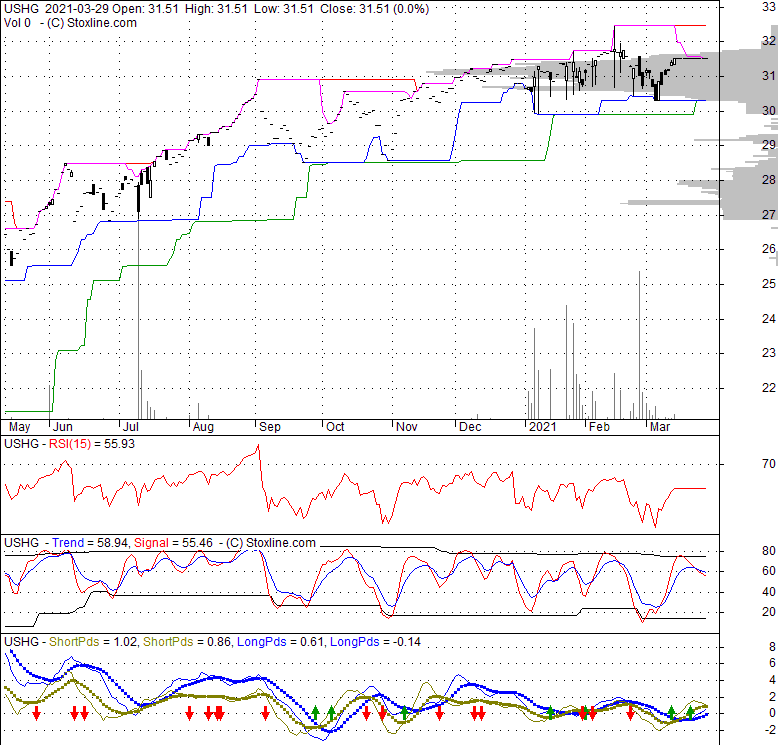Select the Oct label on the time axis
Screen dimensions: 780x745
(335, 427)
